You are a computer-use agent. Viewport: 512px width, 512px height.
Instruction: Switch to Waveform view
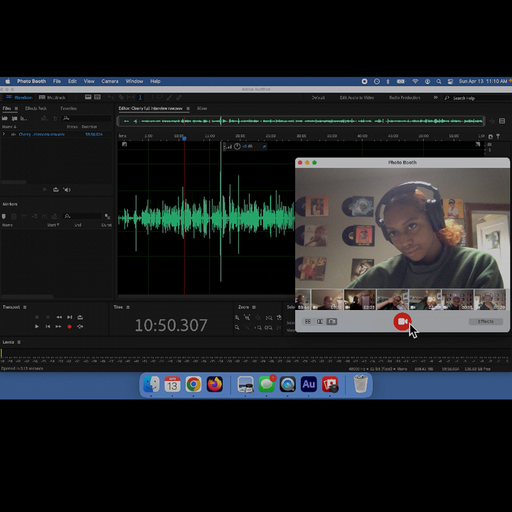19,98
